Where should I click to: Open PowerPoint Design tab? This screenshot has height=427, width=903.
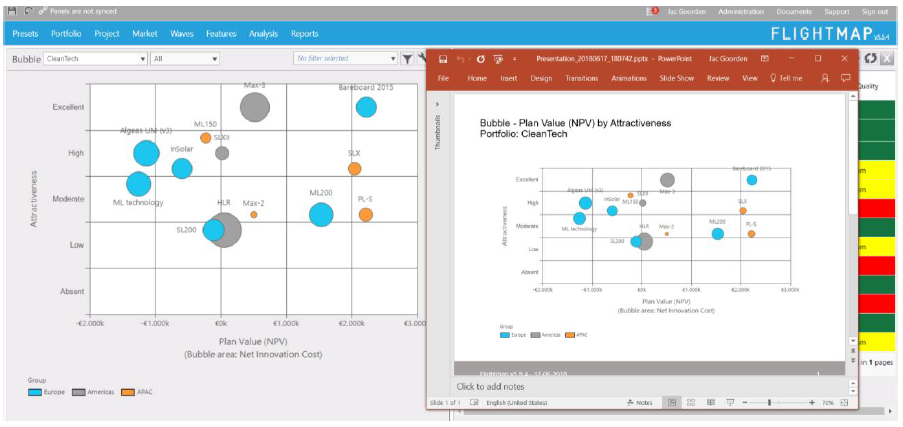click(x=541, y=78)
